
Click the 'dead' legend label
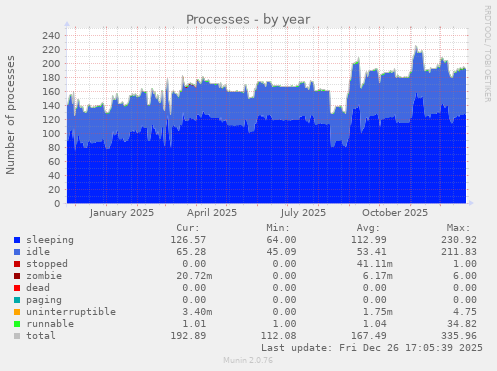[38, 288]
